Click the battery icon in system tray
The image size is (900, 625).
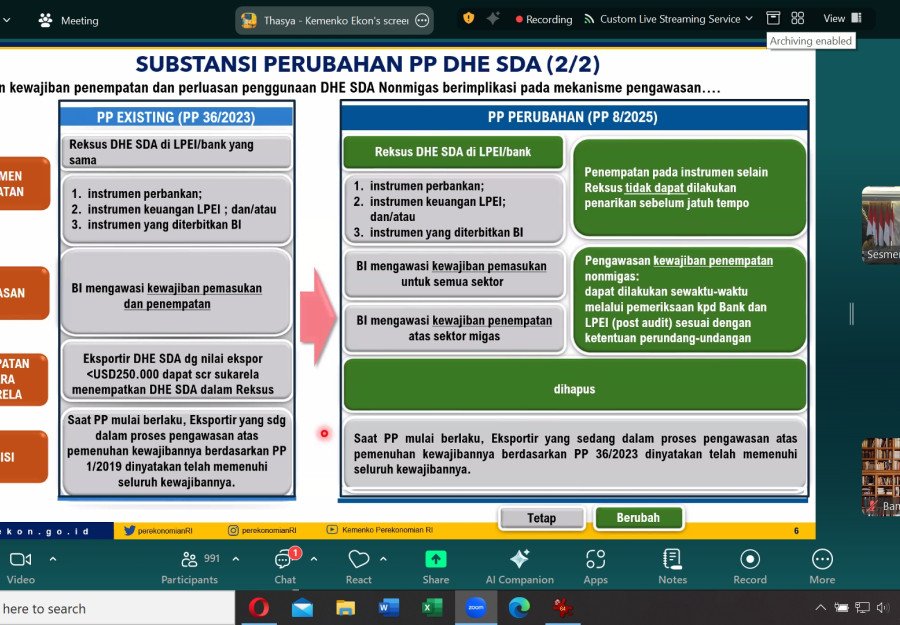click(841, 608)
